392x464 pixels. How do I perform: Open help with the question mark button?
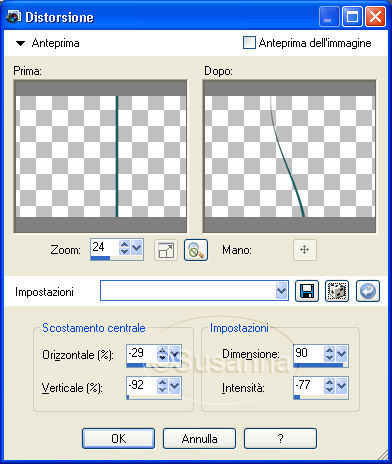tap(280, 439)
